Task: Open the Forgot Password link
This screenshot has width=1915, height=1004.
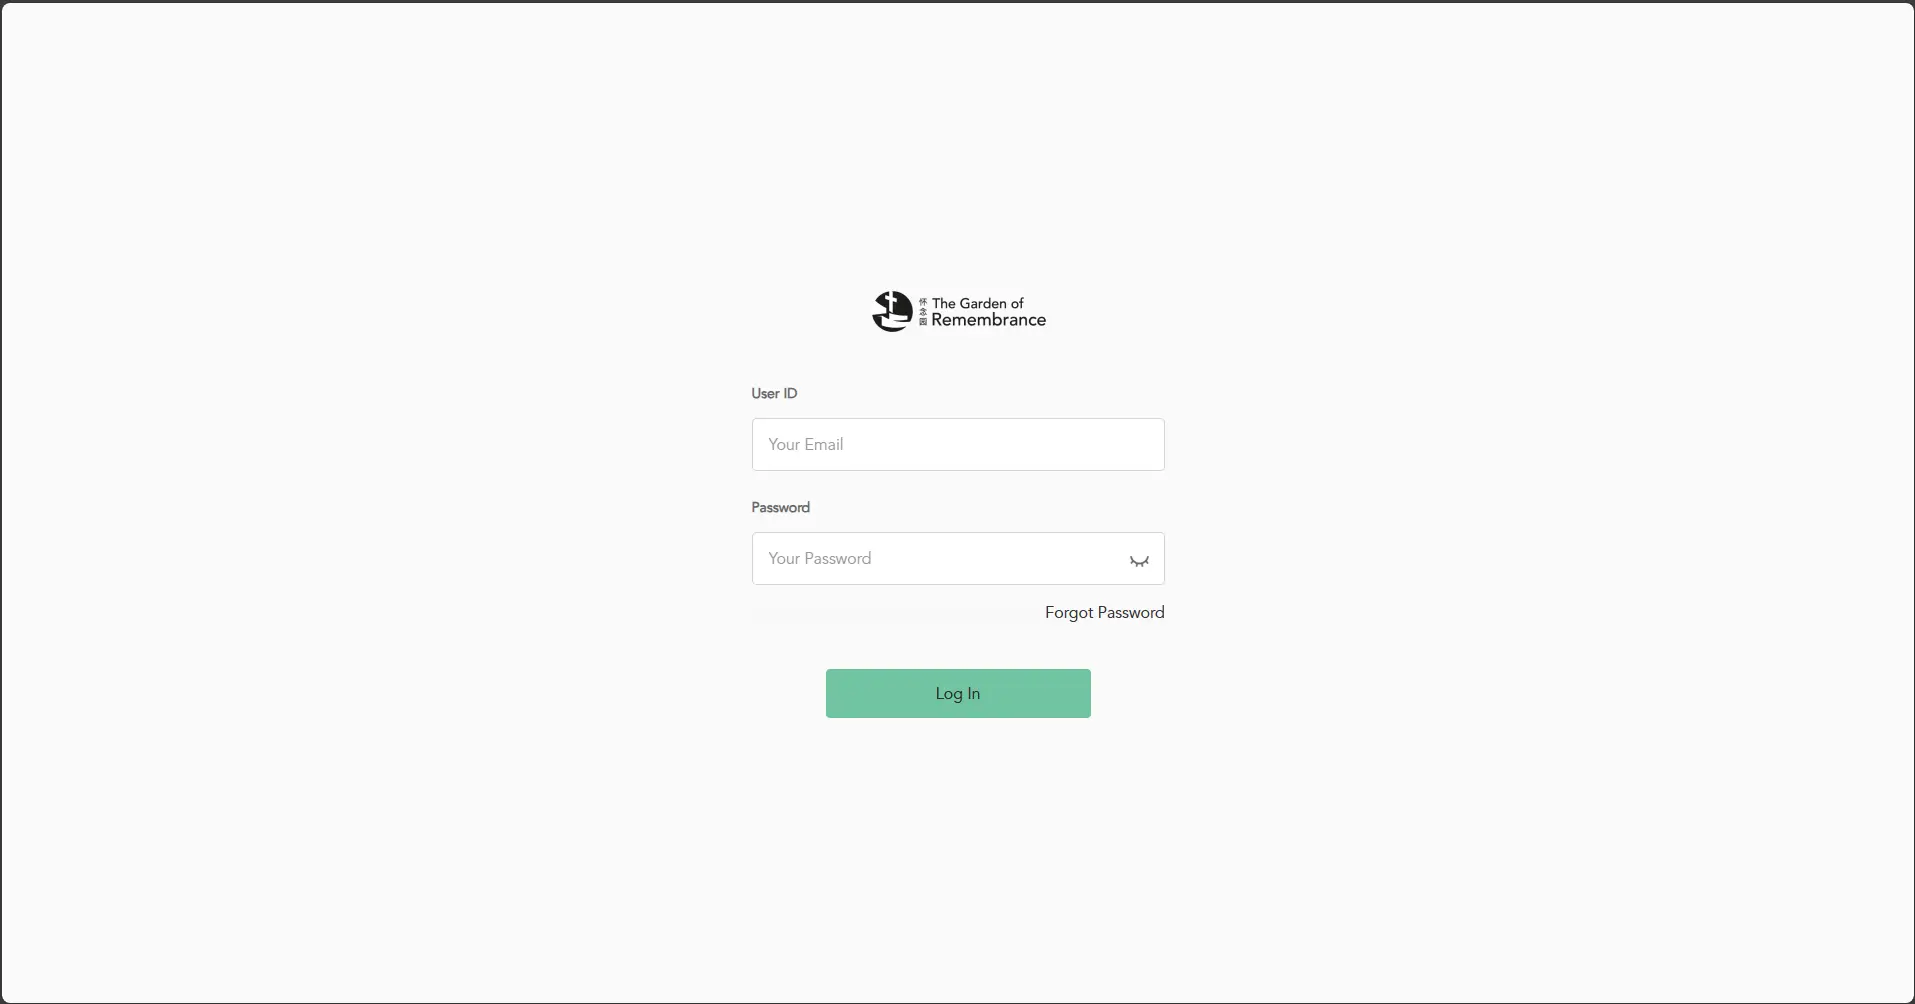Action: point(1104,612)
